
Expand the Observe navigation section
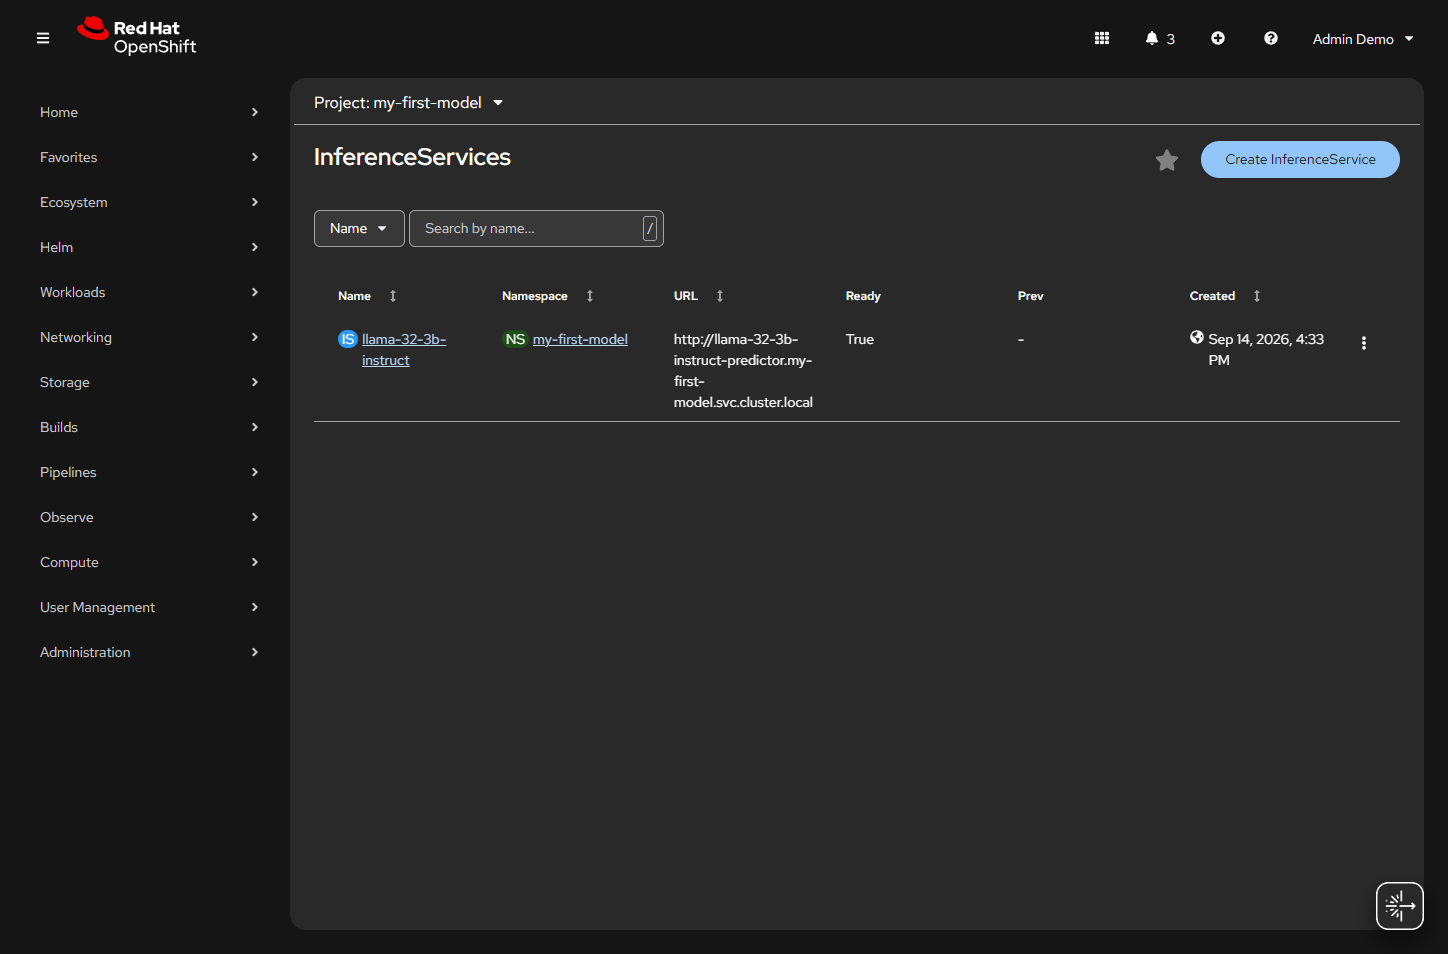(x=149, y=517)
